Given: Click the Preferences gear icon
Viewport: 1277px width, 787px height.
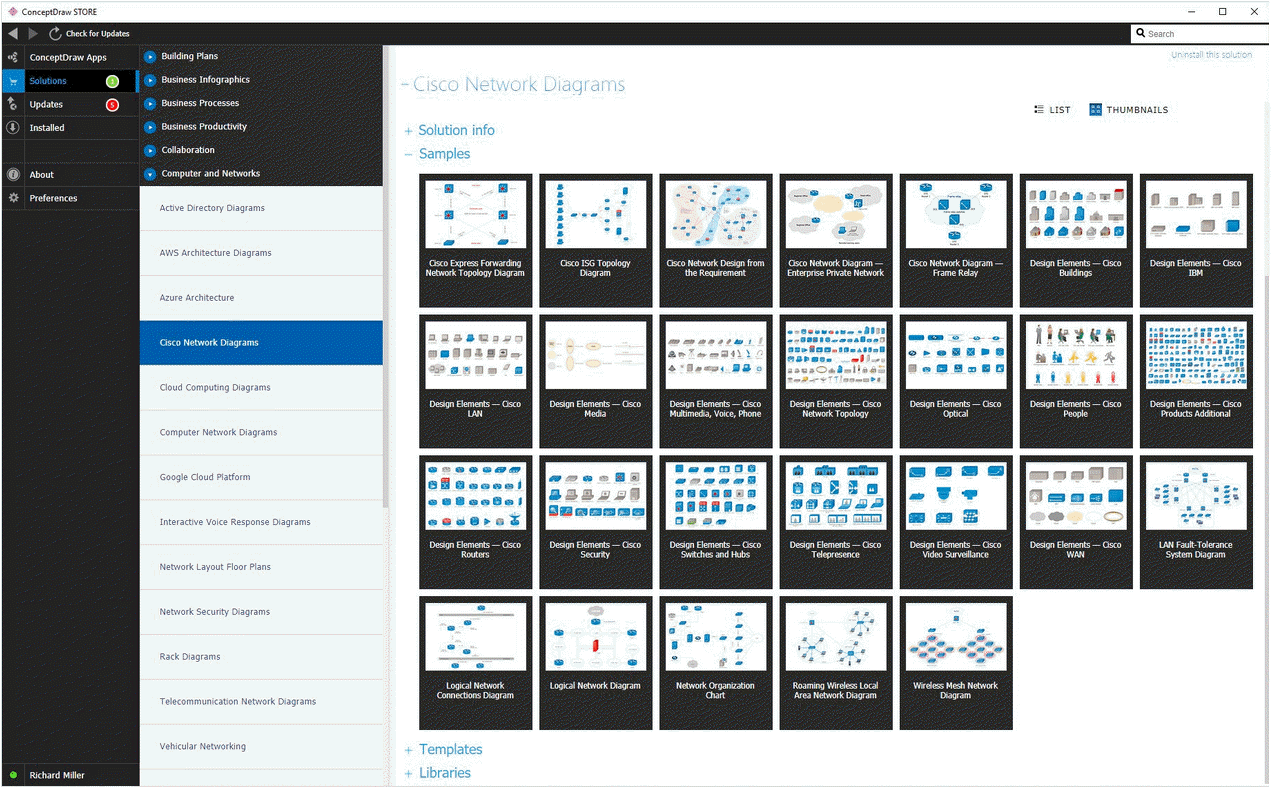Looking at the screenshot, I should pyautogui.click(x=13, y=198).
